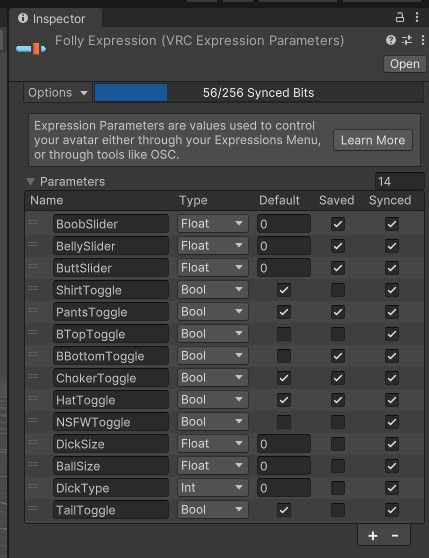Click the preset sliders icon in header
Screen dimensions: 429x558
pos(407,40)
